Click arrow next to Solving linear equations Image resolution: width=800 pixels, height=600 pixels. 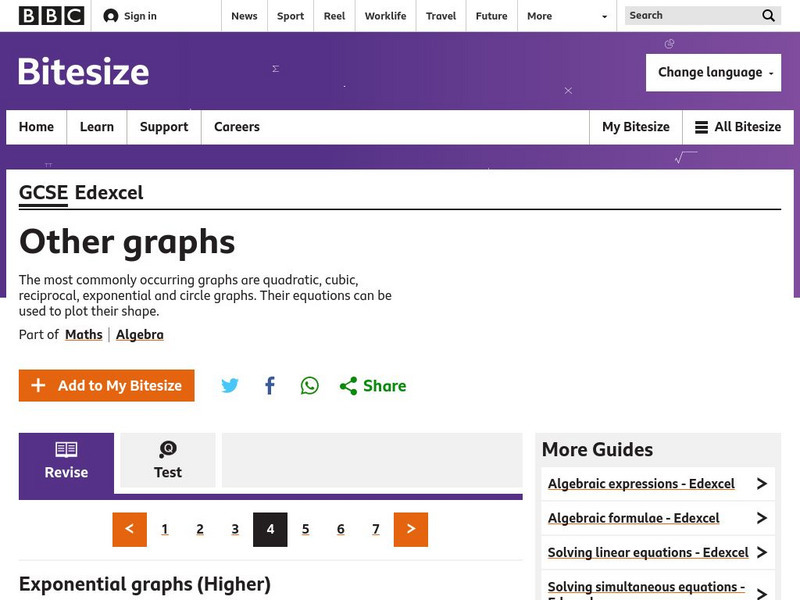[762, 552]
